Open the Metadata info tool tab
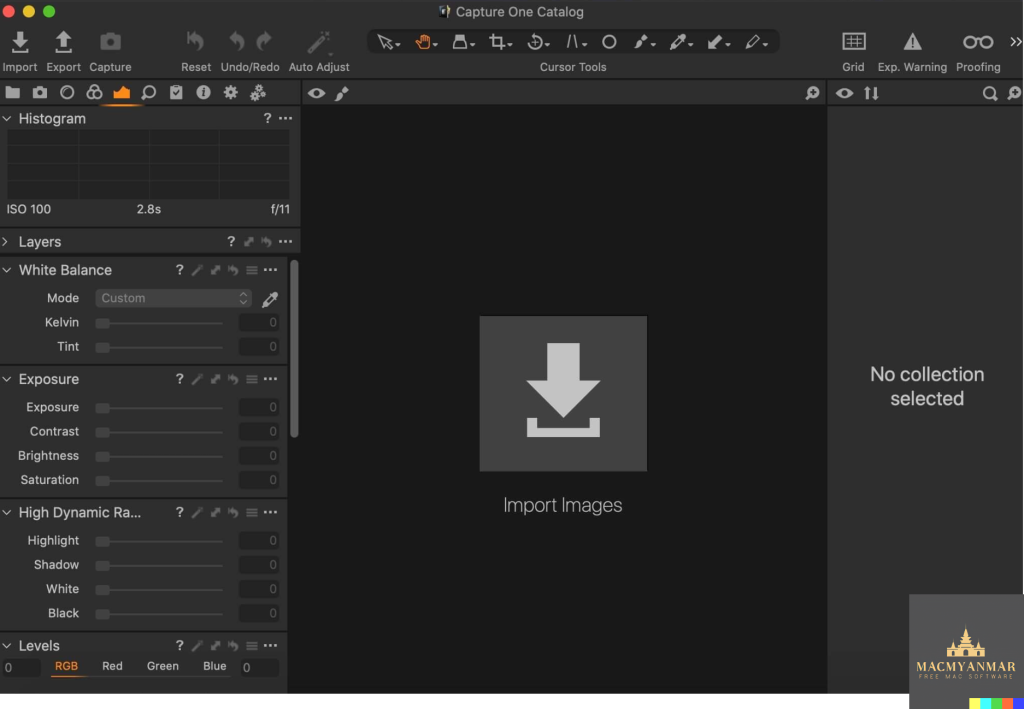Screen dimensions: 1024x709 point(204,93)
